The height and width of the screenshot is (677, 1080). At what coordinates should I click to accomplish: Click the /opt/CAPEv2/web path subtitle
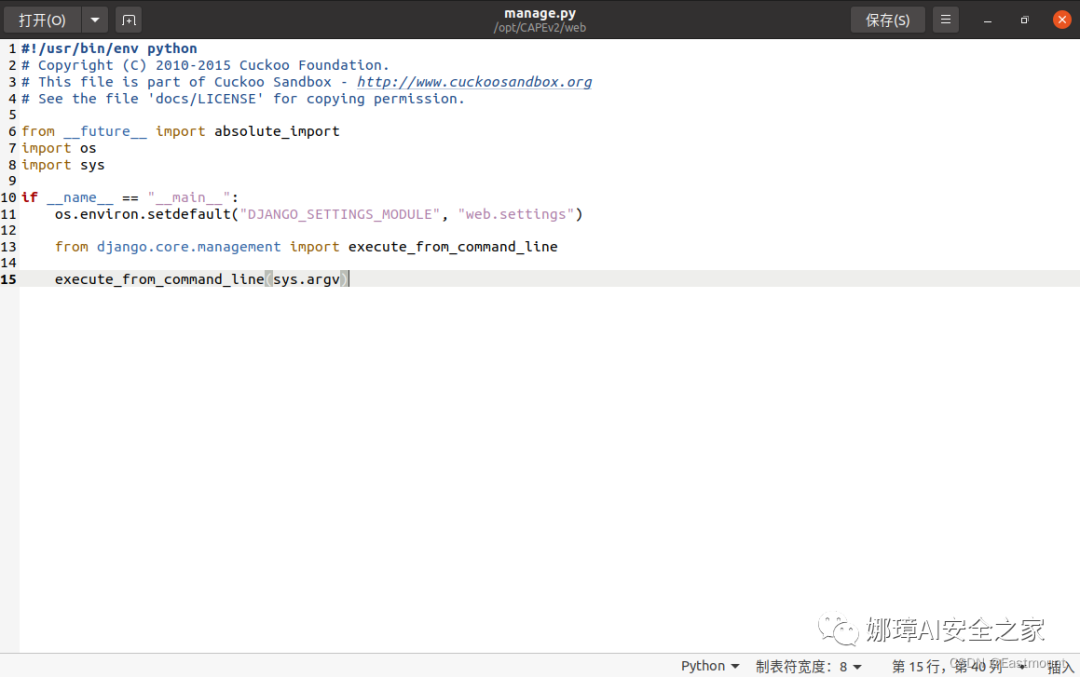coord(540,28)
